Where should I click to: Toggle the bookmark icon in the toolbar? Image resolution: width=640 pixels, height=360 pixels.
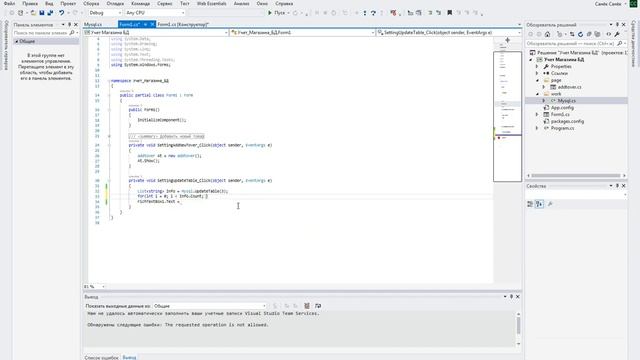pos(449,13)
